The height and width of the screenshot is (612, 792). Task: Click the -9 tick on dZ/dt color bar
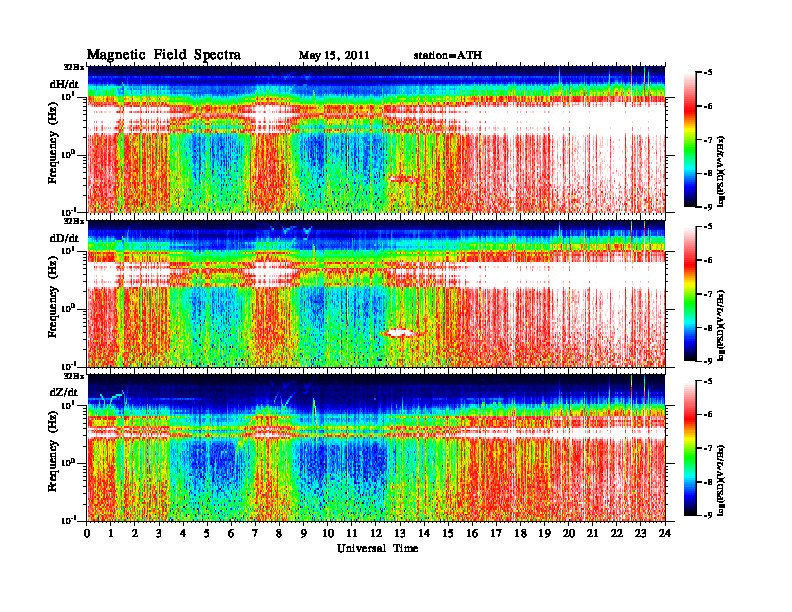(x=708, y=515)
